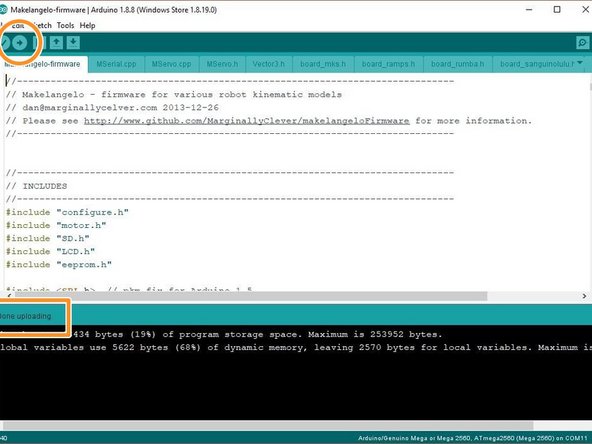Minimize the Arduino window

tap(529, 9)
